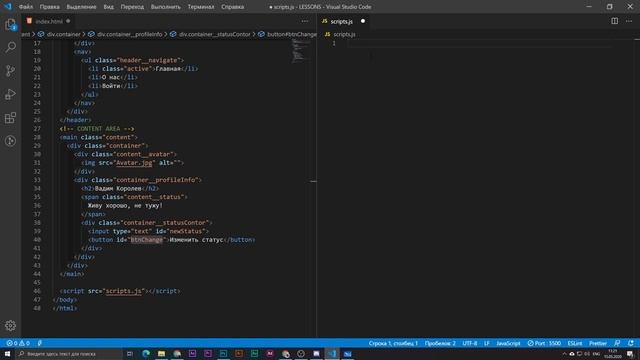Click the unsaved dot on index.html tab

tap(68, 21)
